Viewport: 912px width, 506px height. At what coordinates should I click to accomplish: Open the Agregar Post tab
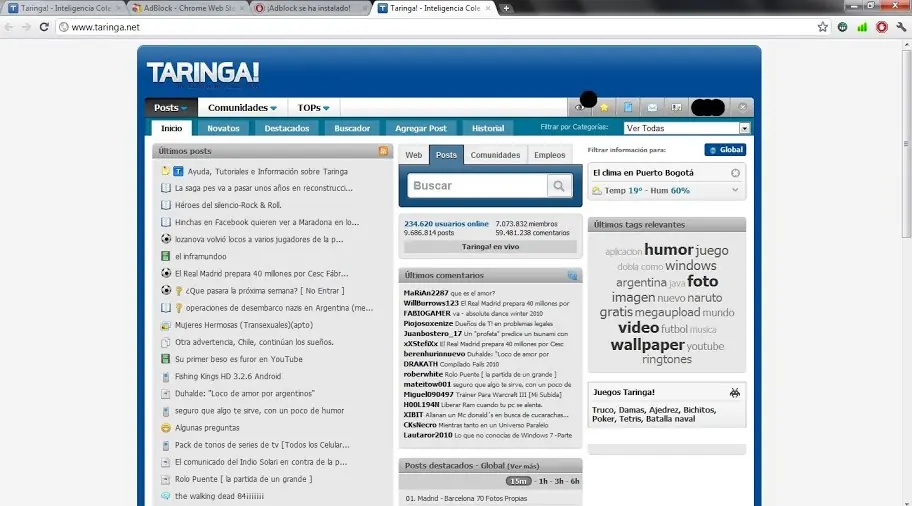point(421,129)
